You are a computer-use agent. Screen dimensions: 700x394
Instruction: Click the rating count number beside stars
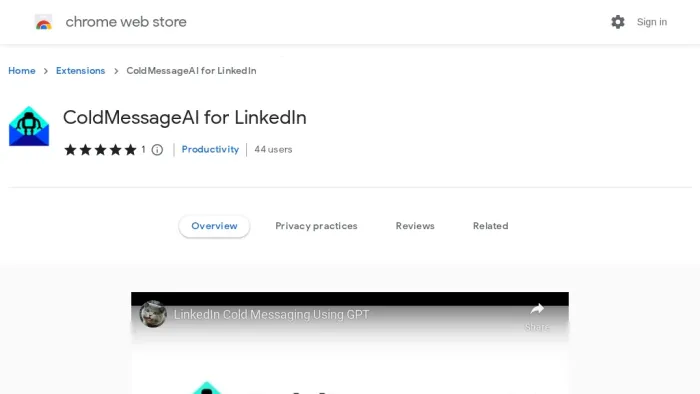click(x=143, y=149)
